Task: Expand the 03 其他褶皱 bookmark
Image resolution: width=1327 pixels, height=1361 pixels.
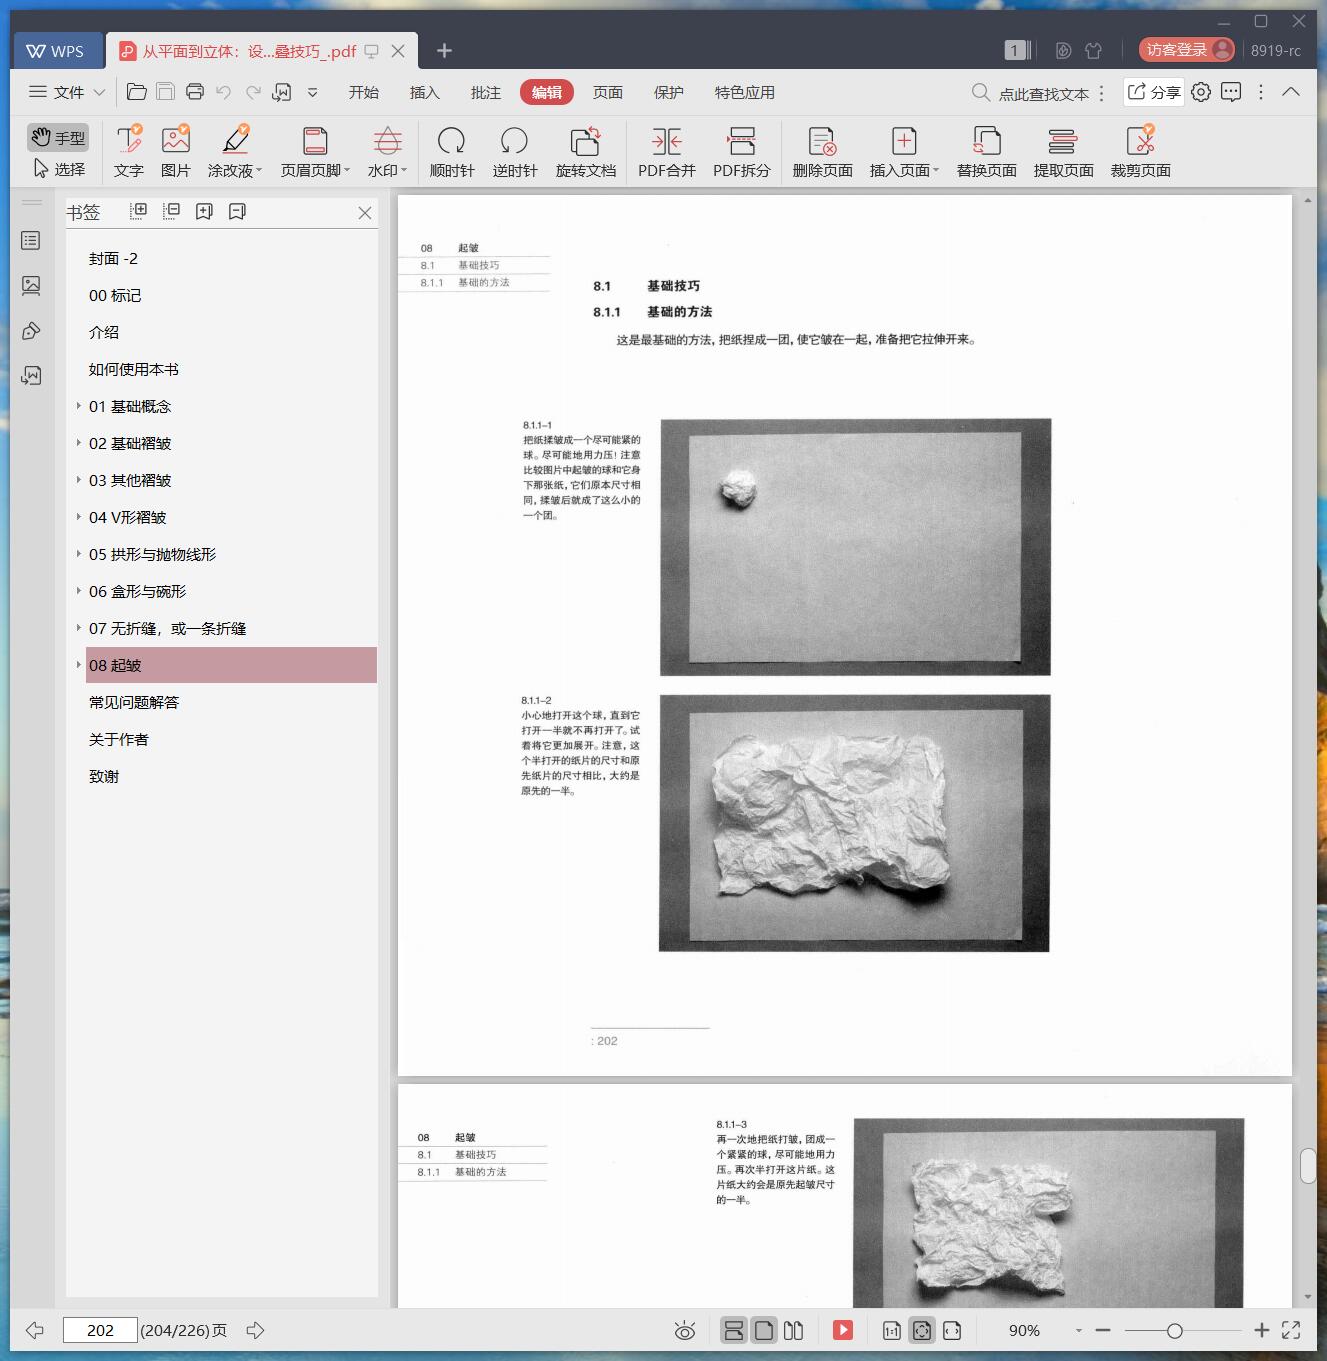Action: (79, 480)
